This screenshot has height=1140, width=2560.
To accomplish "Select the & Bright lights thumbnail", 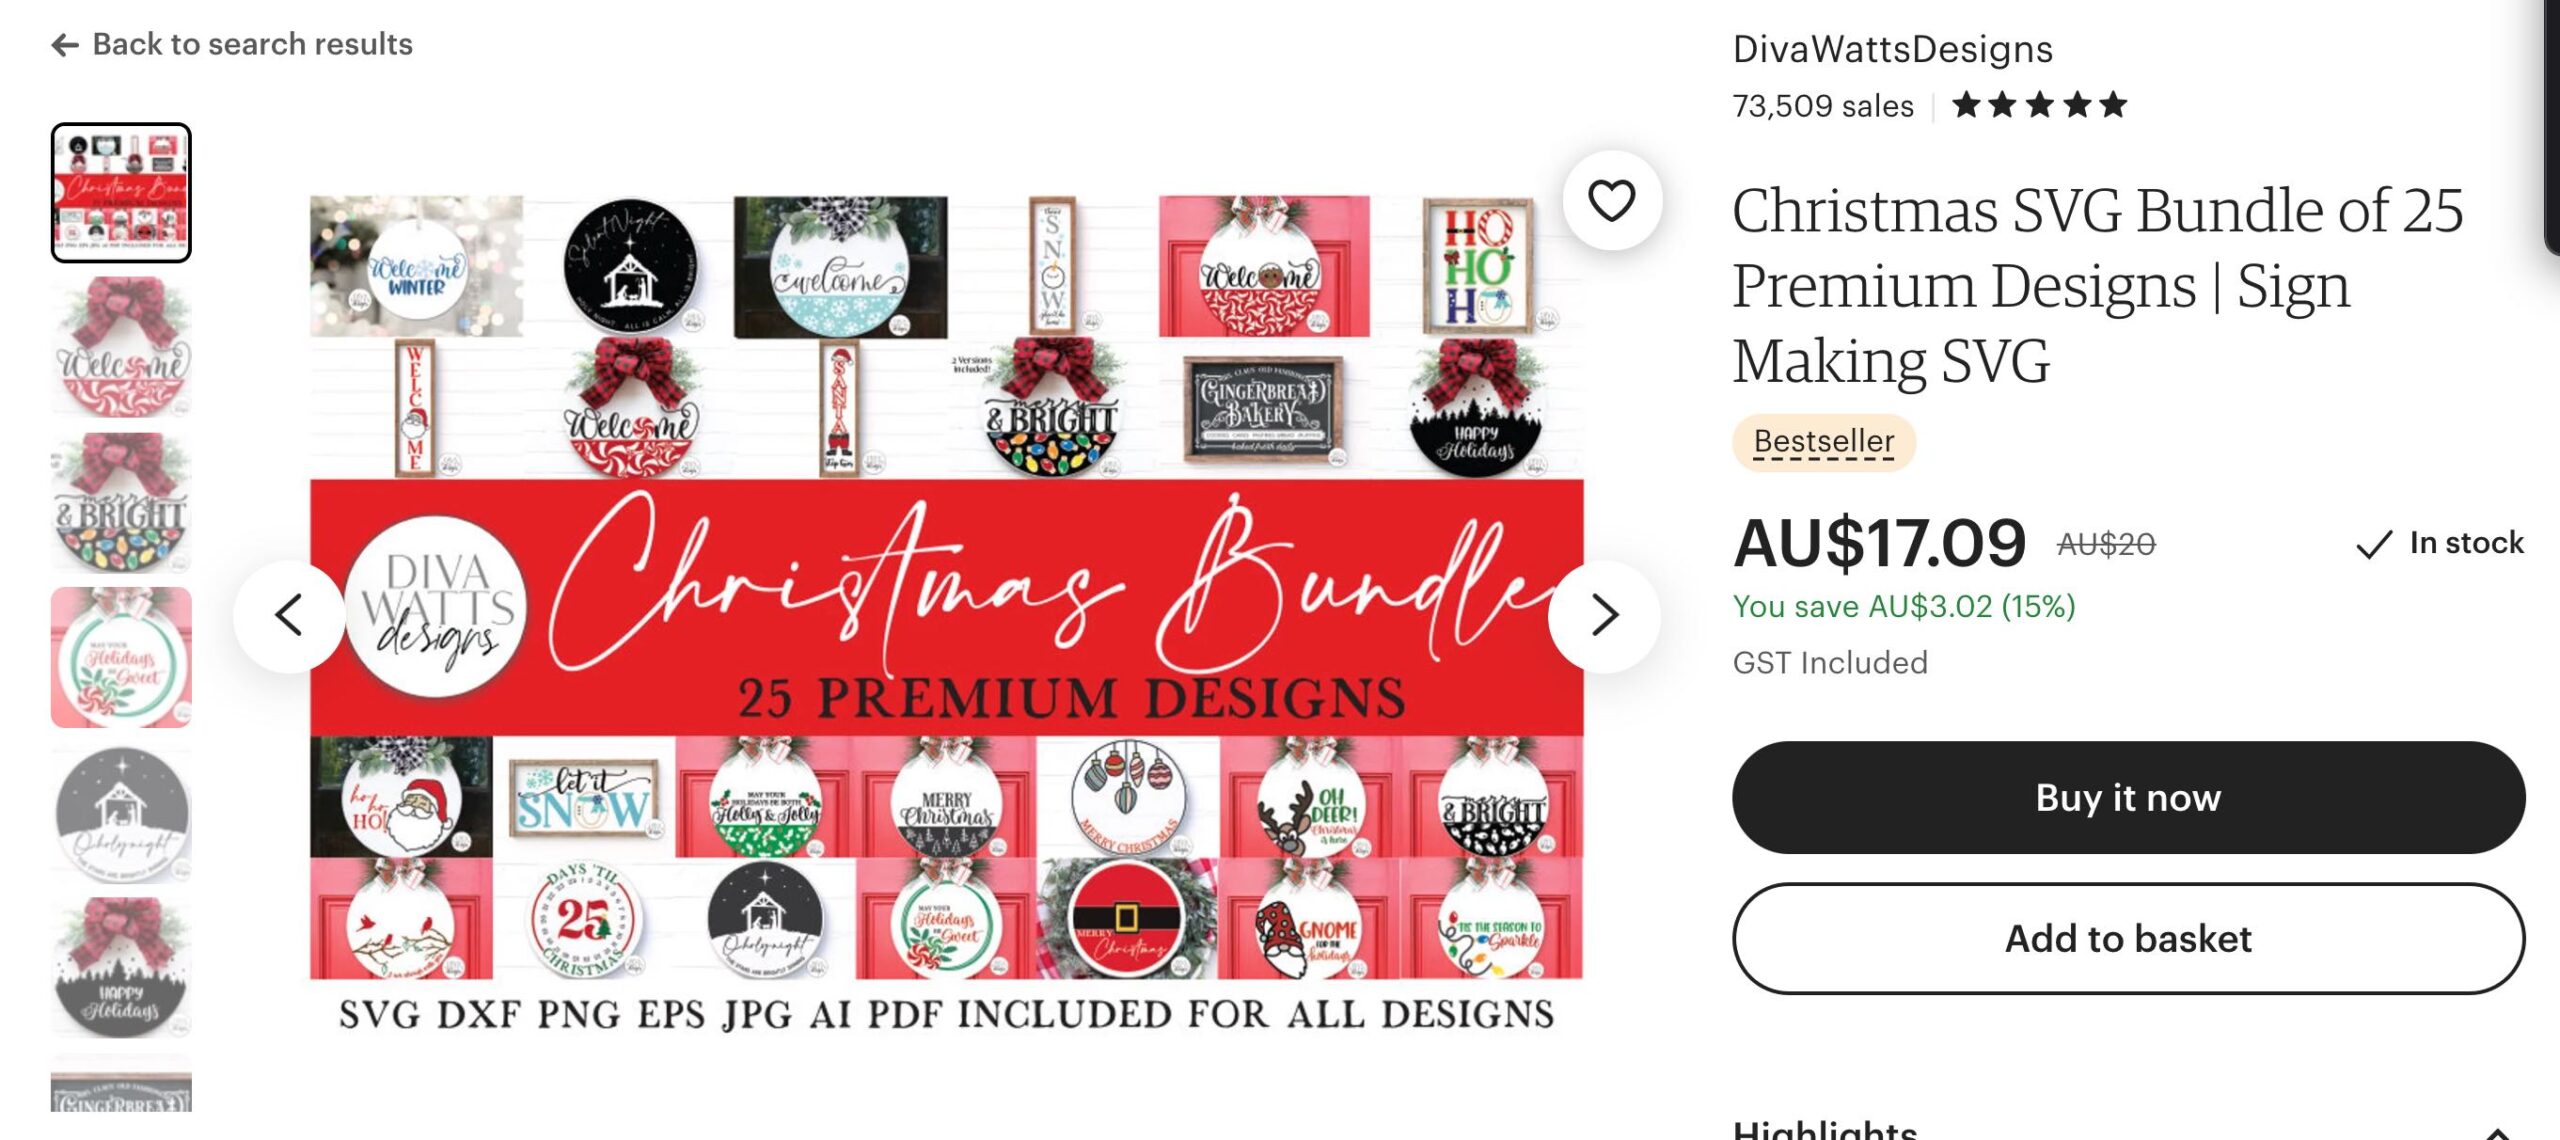I will click(121, 502).
